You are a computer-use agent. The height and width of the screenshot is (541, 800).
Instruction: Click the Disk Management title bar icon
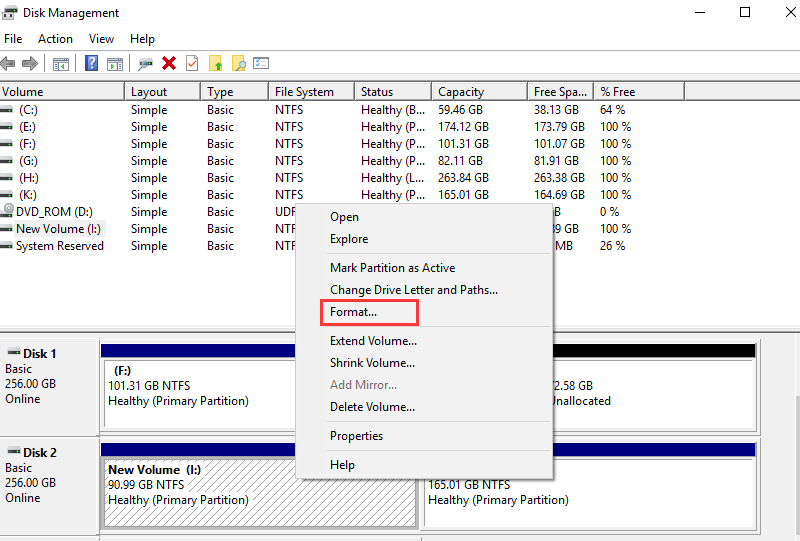(x=9, y=13)
